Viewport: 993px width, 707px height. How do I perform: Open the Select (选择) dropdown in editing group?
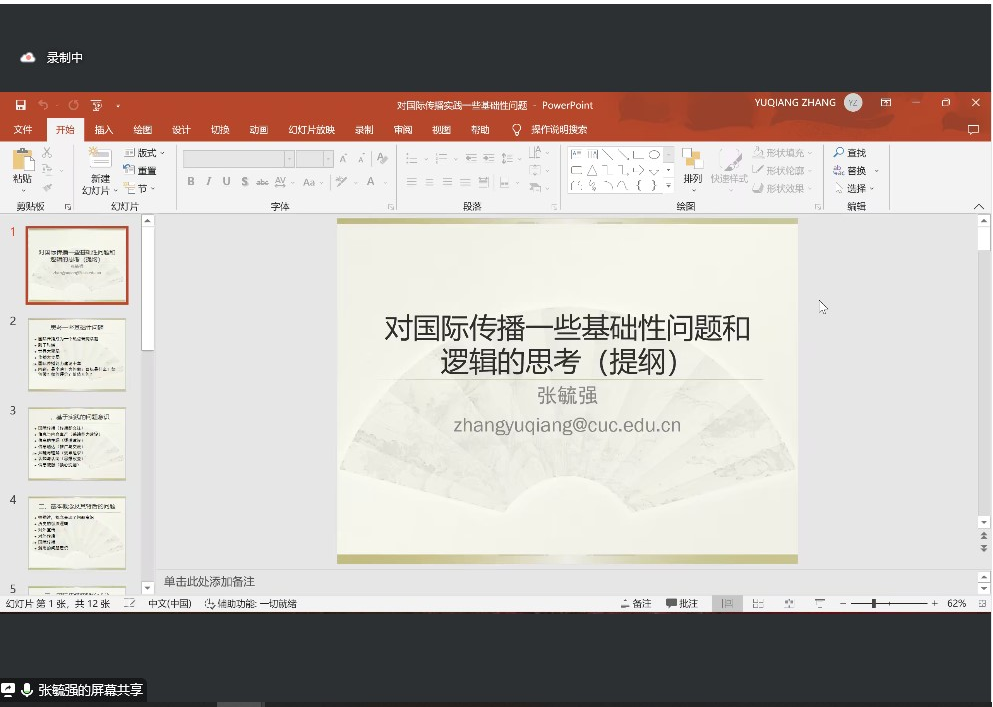pyautogui.click(x=854, y=188)
